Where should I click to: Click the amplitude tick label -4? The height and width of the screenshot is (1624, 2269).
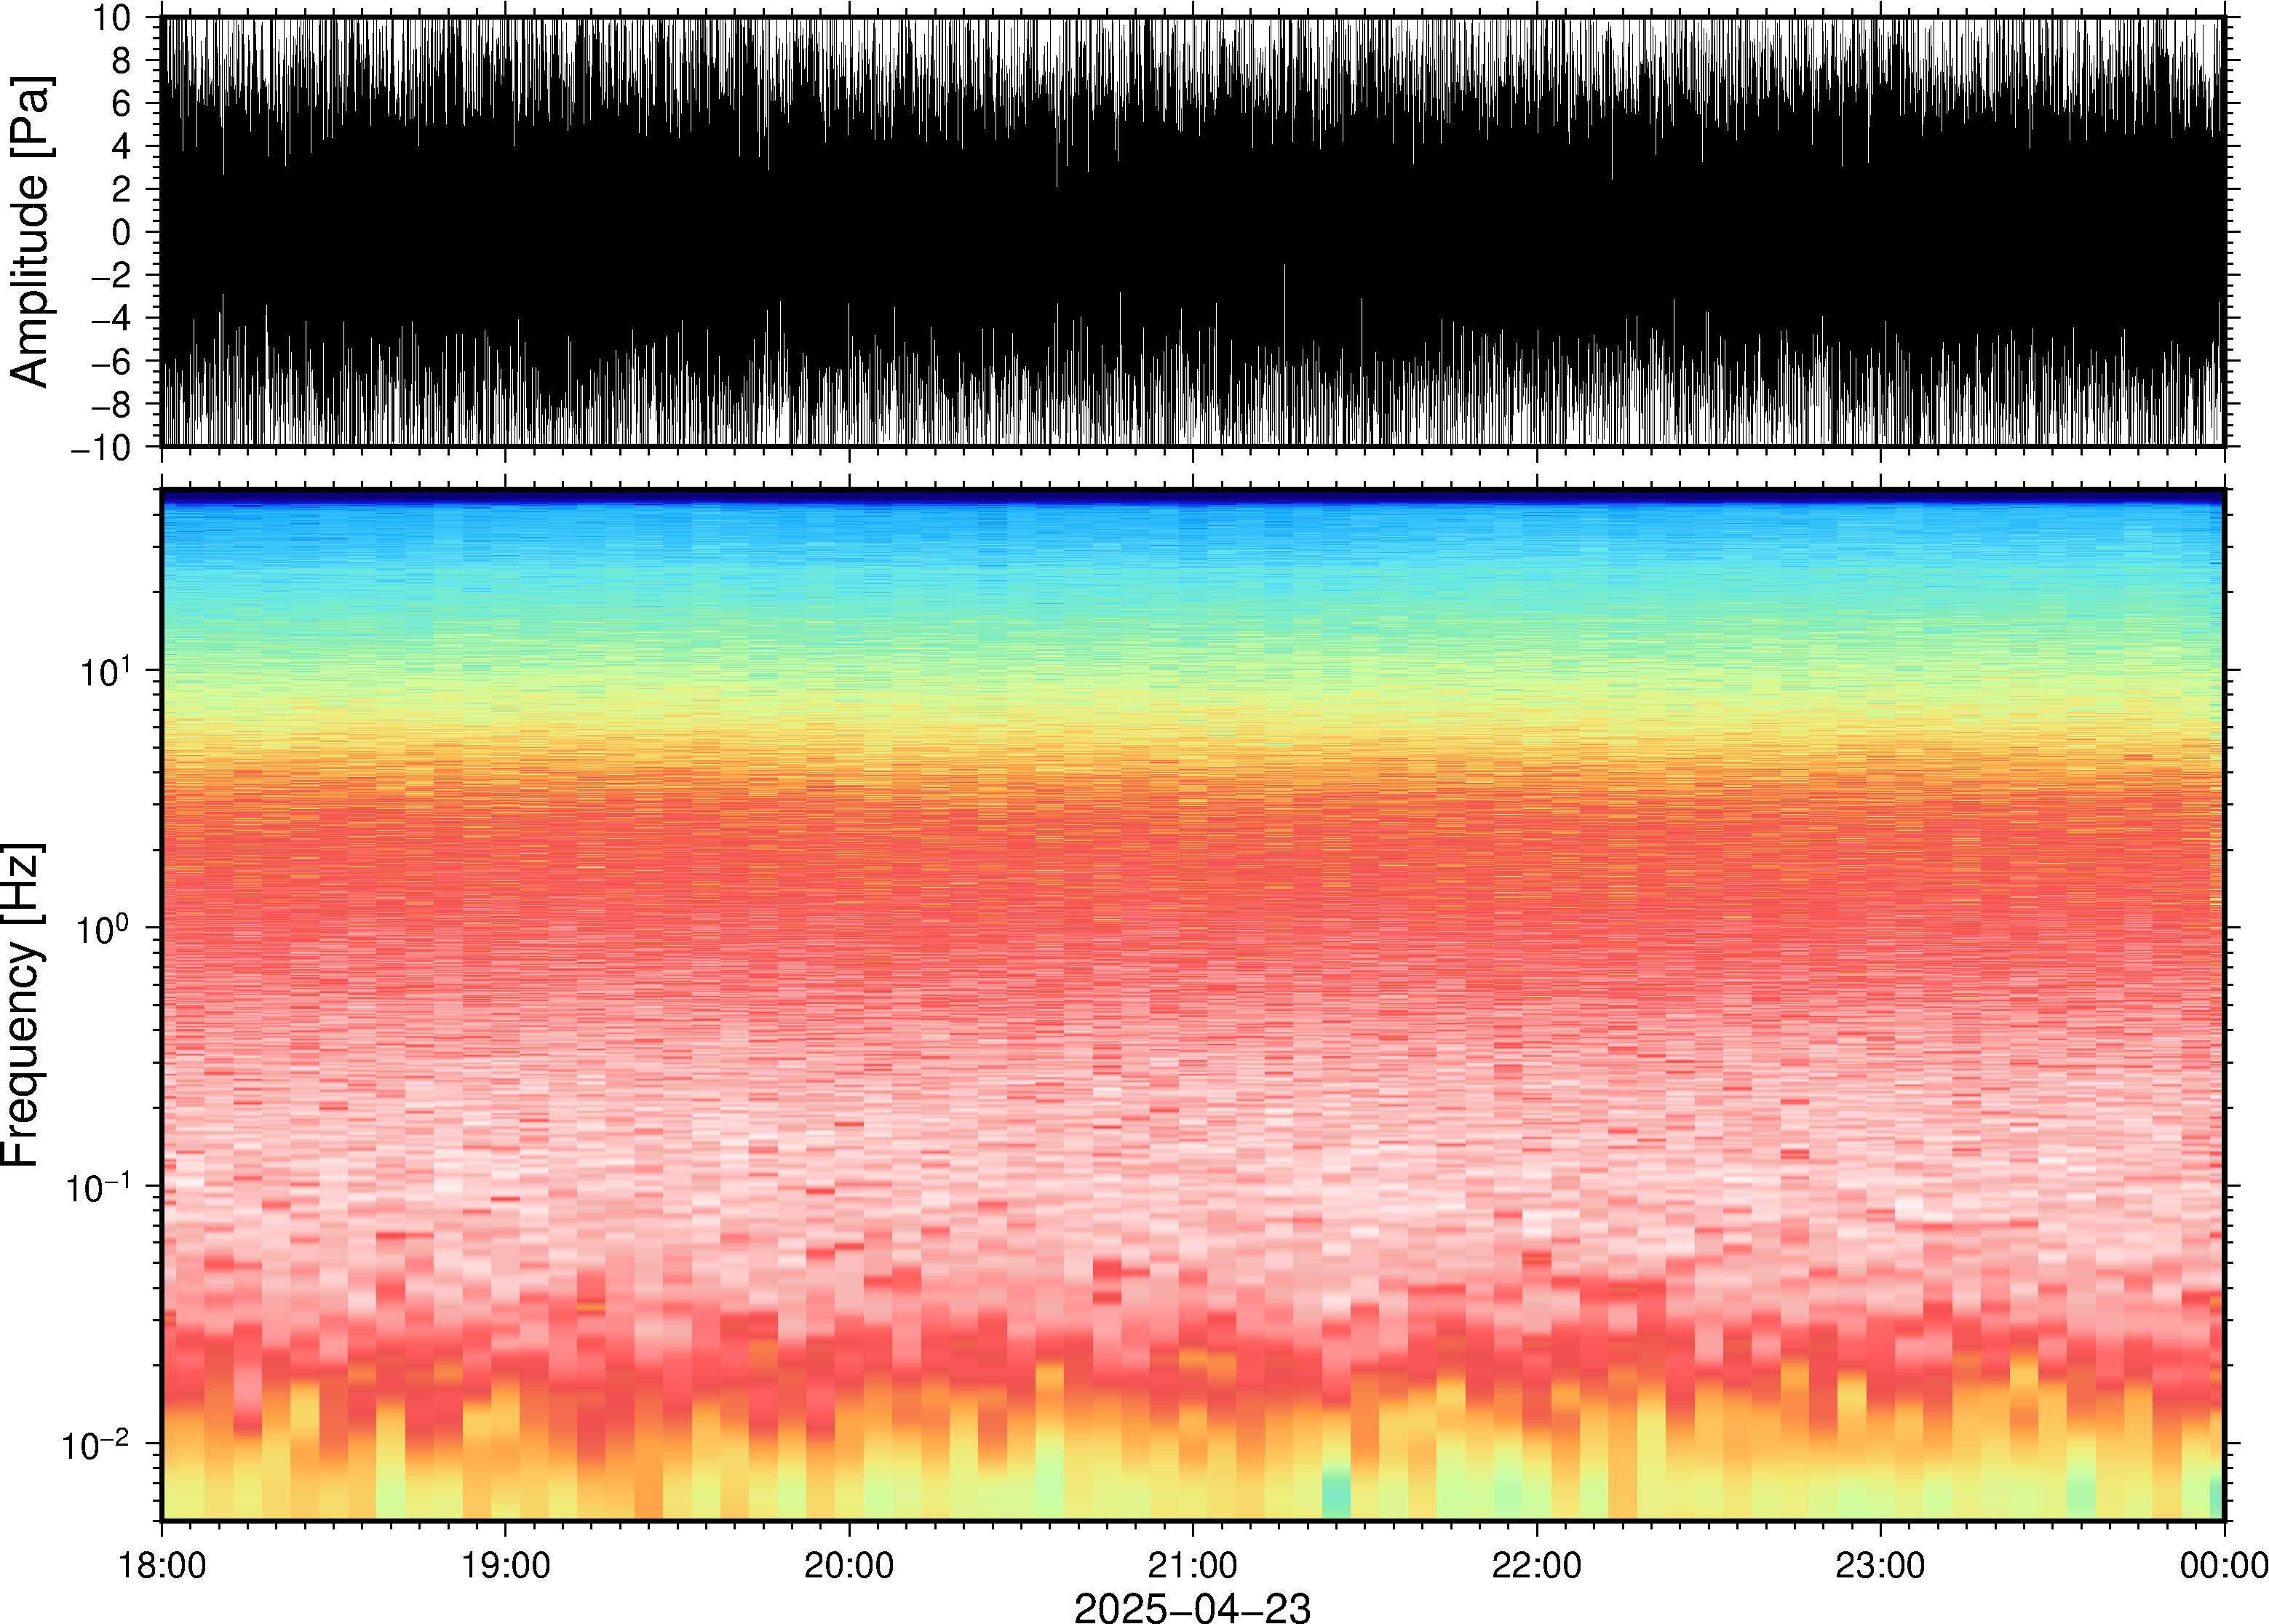pos(112,318)
